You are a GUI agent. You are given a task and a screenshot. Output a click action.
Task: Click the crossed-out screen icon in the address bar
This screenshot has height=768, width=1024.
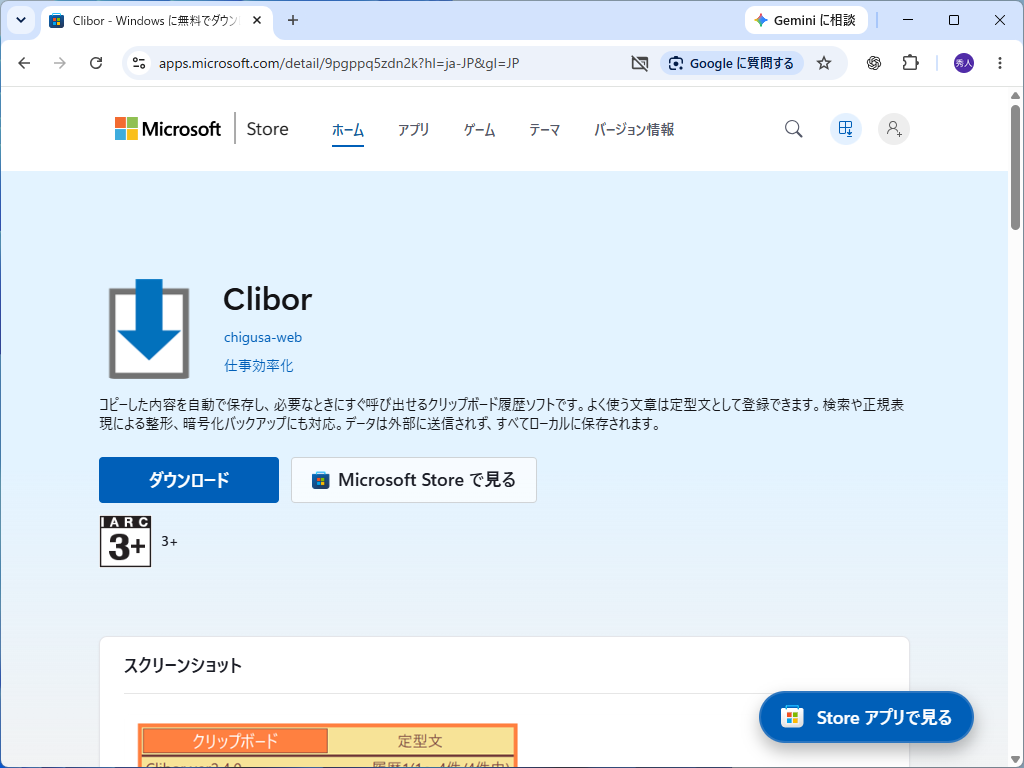pyautogui.click(x=640, y=63)
